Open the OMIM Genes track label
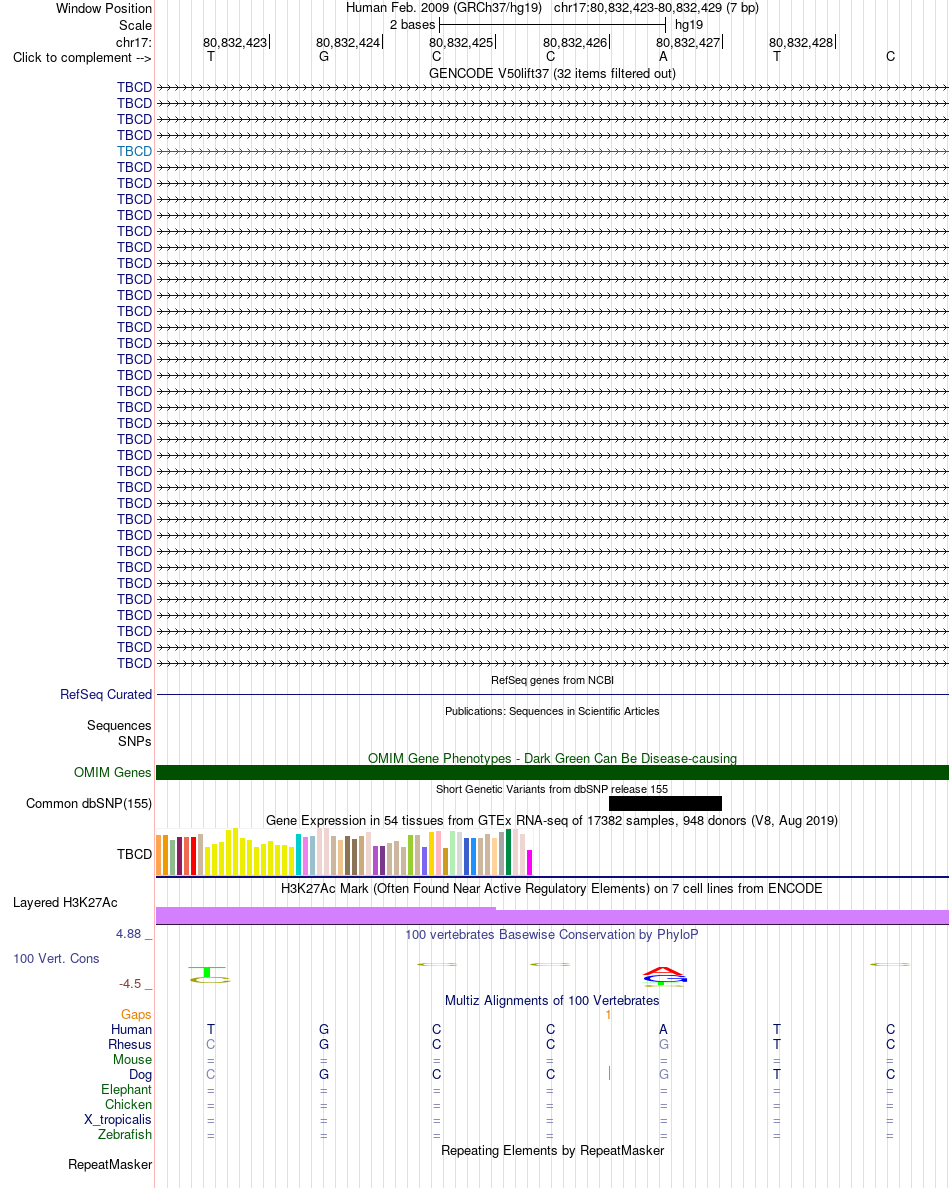Viewport: 950px width, 1188px height. pos(113,773)
